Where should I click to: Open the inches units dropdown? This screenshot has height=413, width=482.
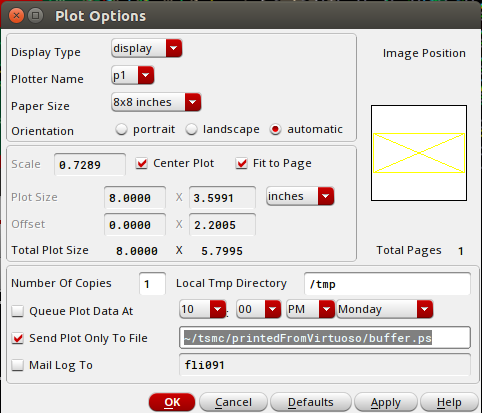(x=300, y=196)
